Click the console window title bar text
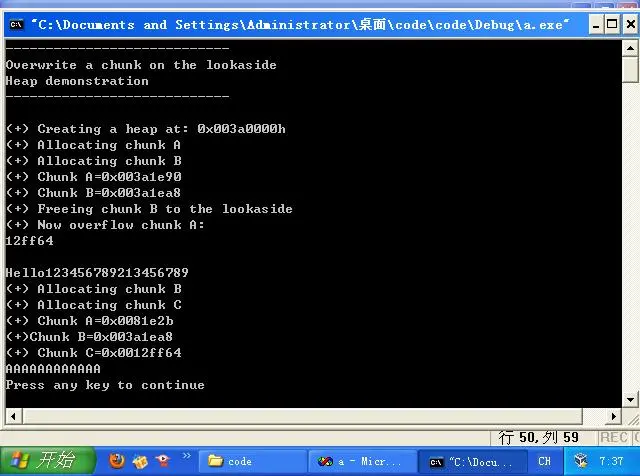 [x=300, y=25]
